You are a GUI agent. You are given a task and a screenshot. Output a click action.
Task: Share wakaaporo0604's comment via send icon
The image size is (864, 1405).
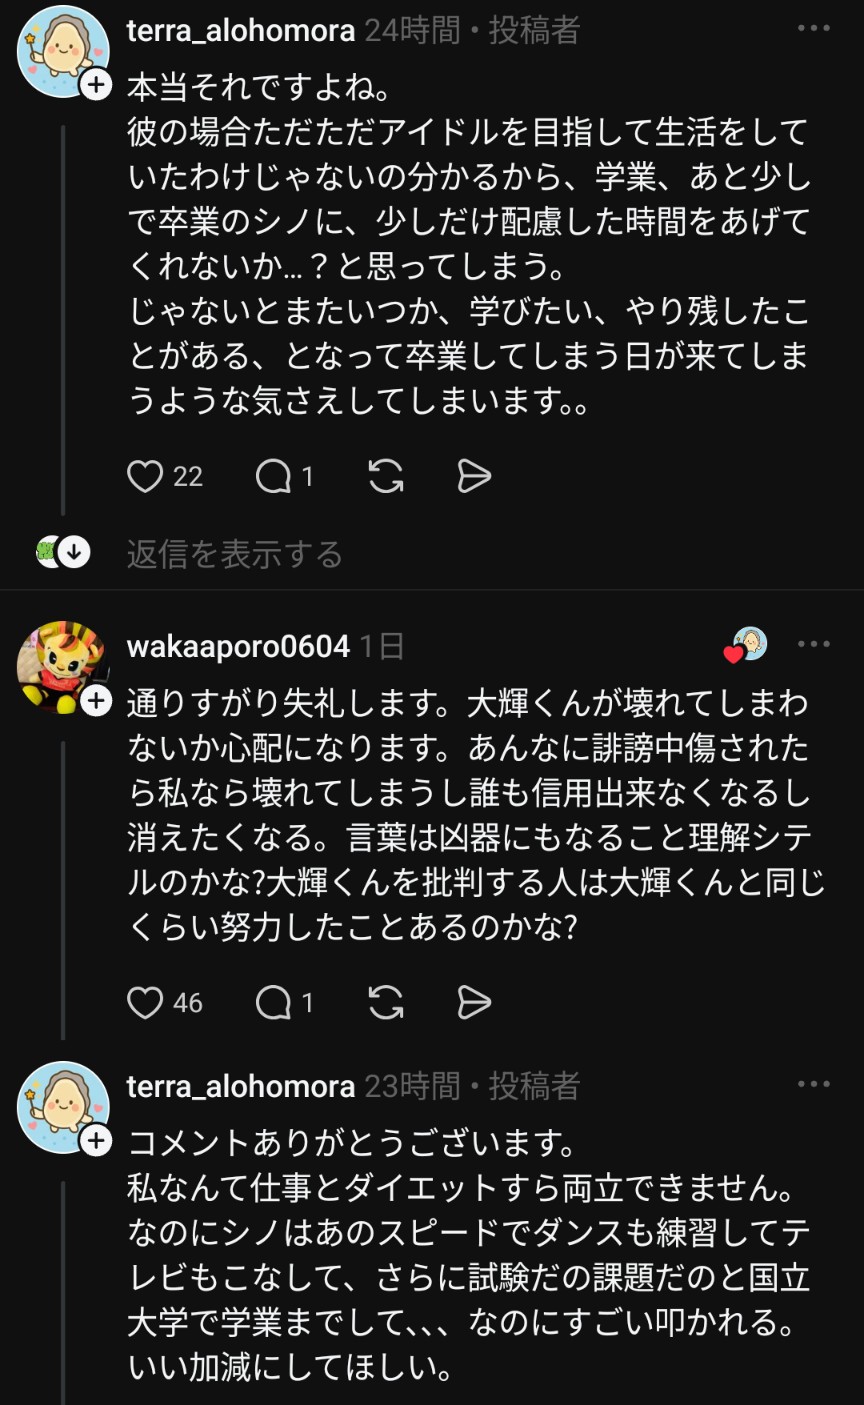pyautogui.click(x=474, y=1002)
